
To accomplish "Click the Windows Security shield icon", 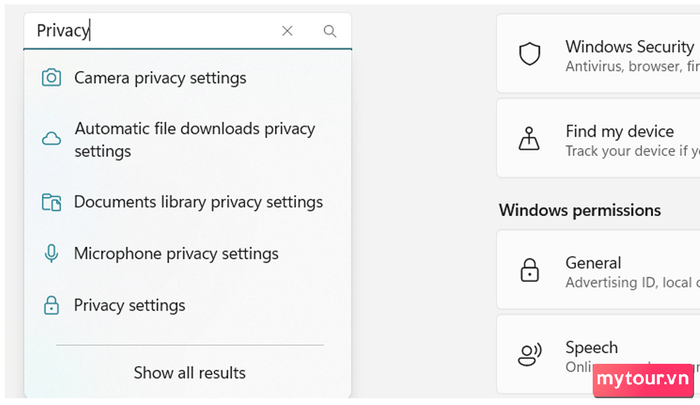I will click(529, 54).
